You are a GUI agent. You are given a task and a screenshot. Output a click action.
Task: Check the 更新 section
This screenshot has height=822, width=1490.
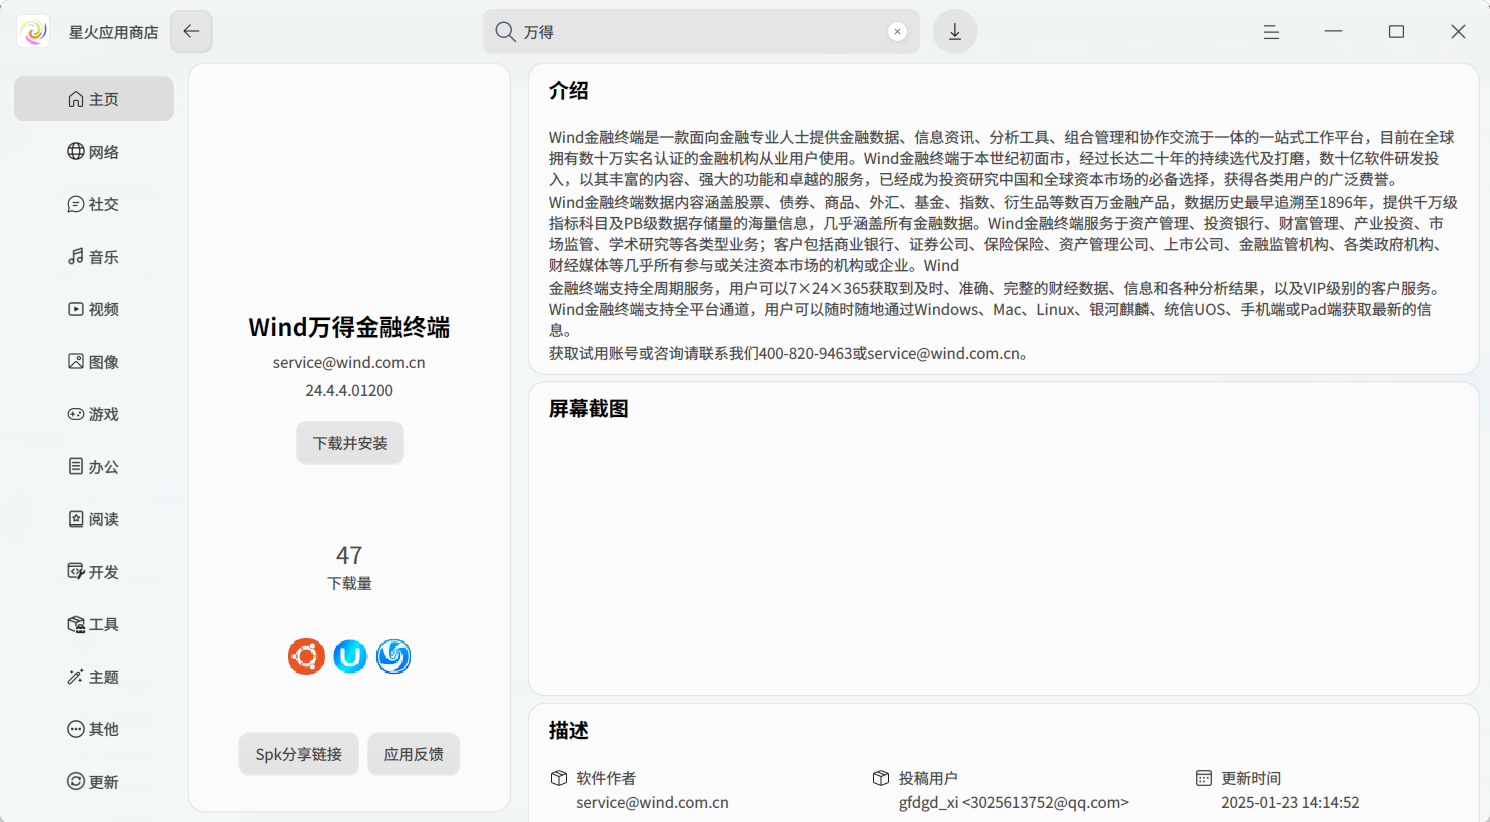94,782
